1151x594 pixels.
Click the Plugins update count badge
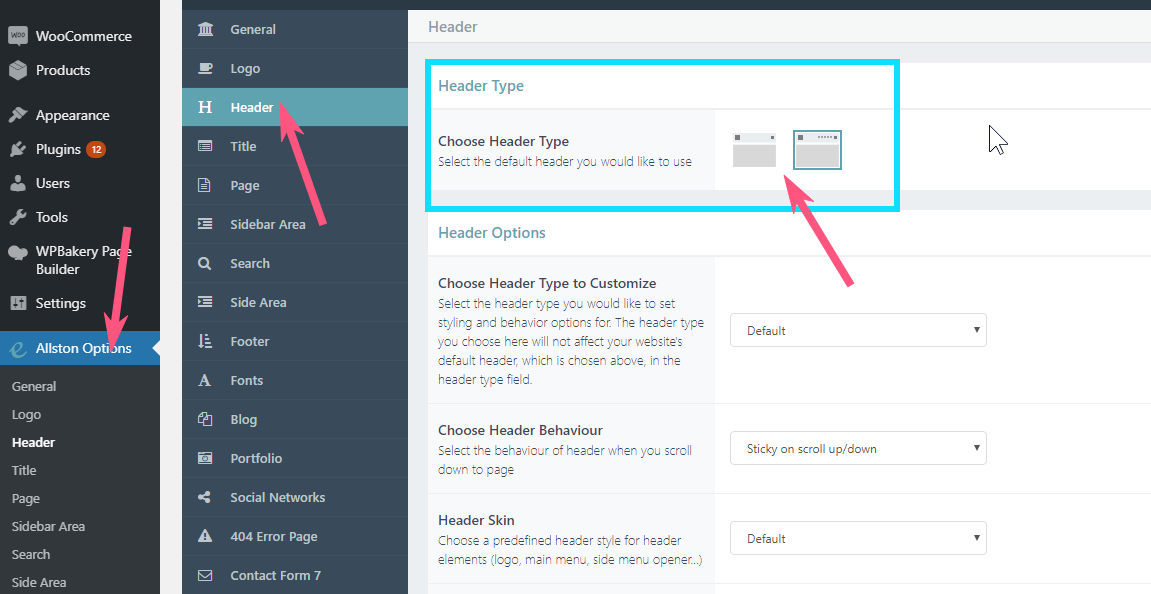click(x=96, y=149)
